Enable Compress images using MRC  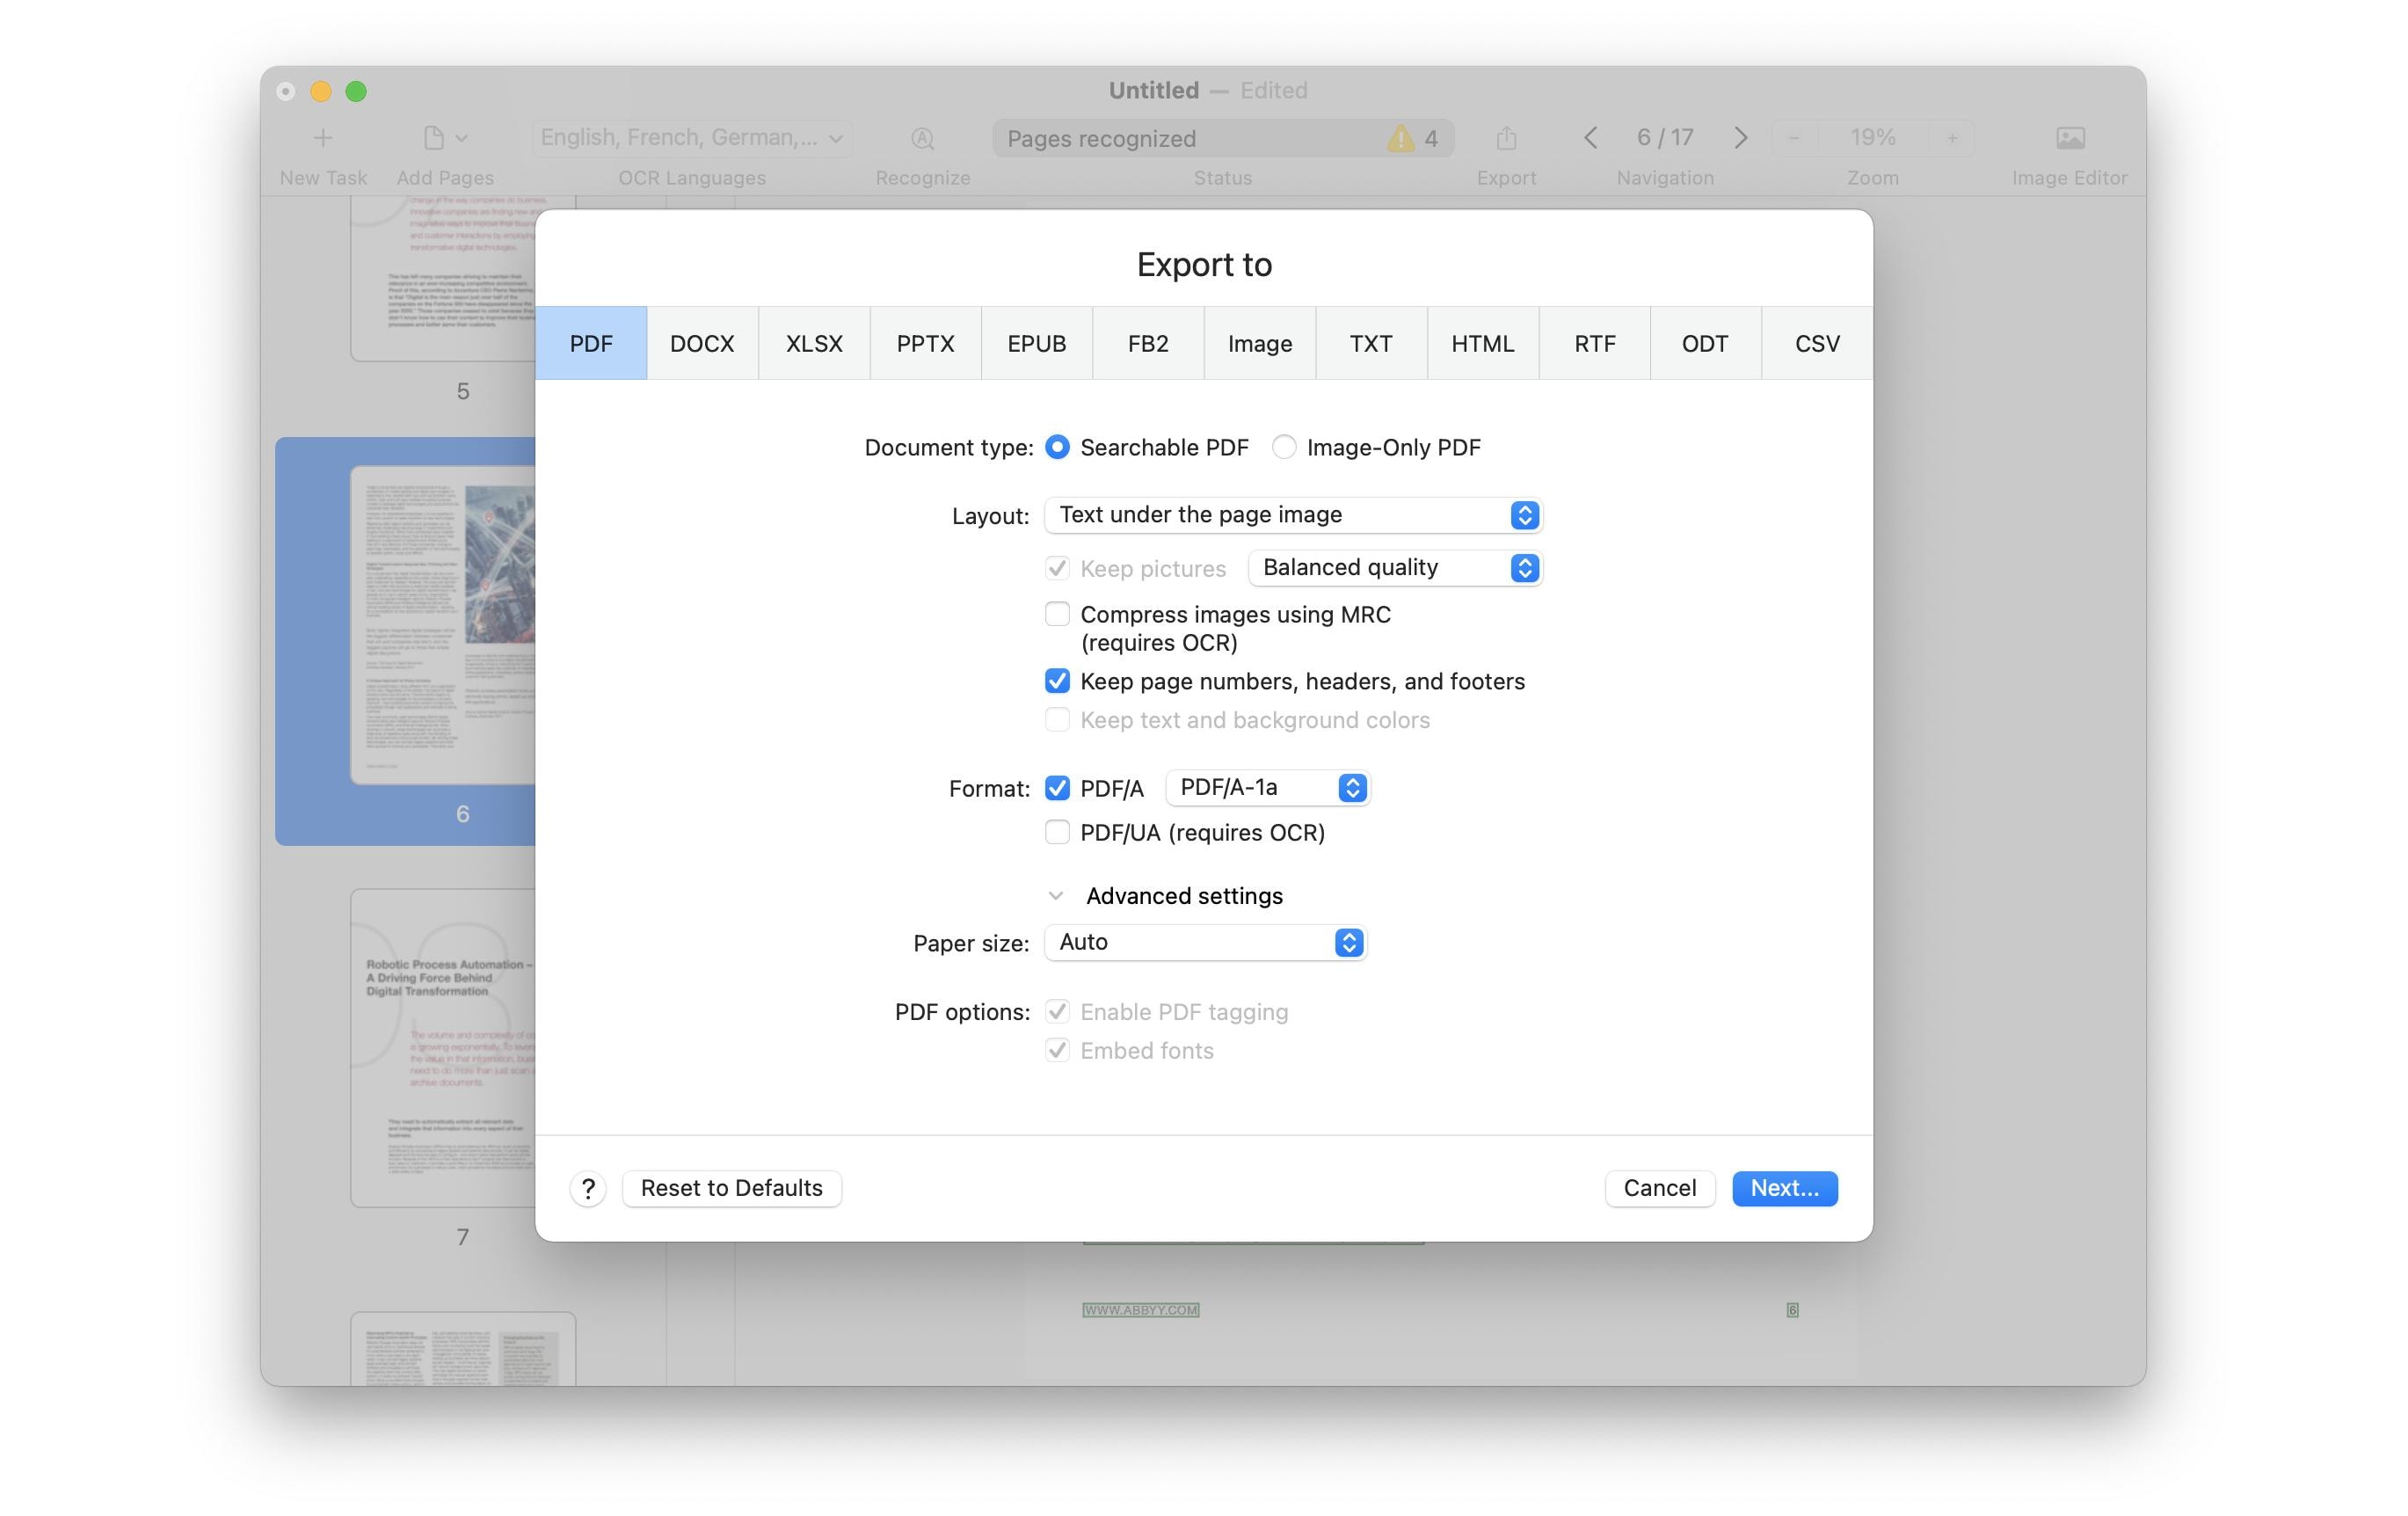pos(1057,614)
